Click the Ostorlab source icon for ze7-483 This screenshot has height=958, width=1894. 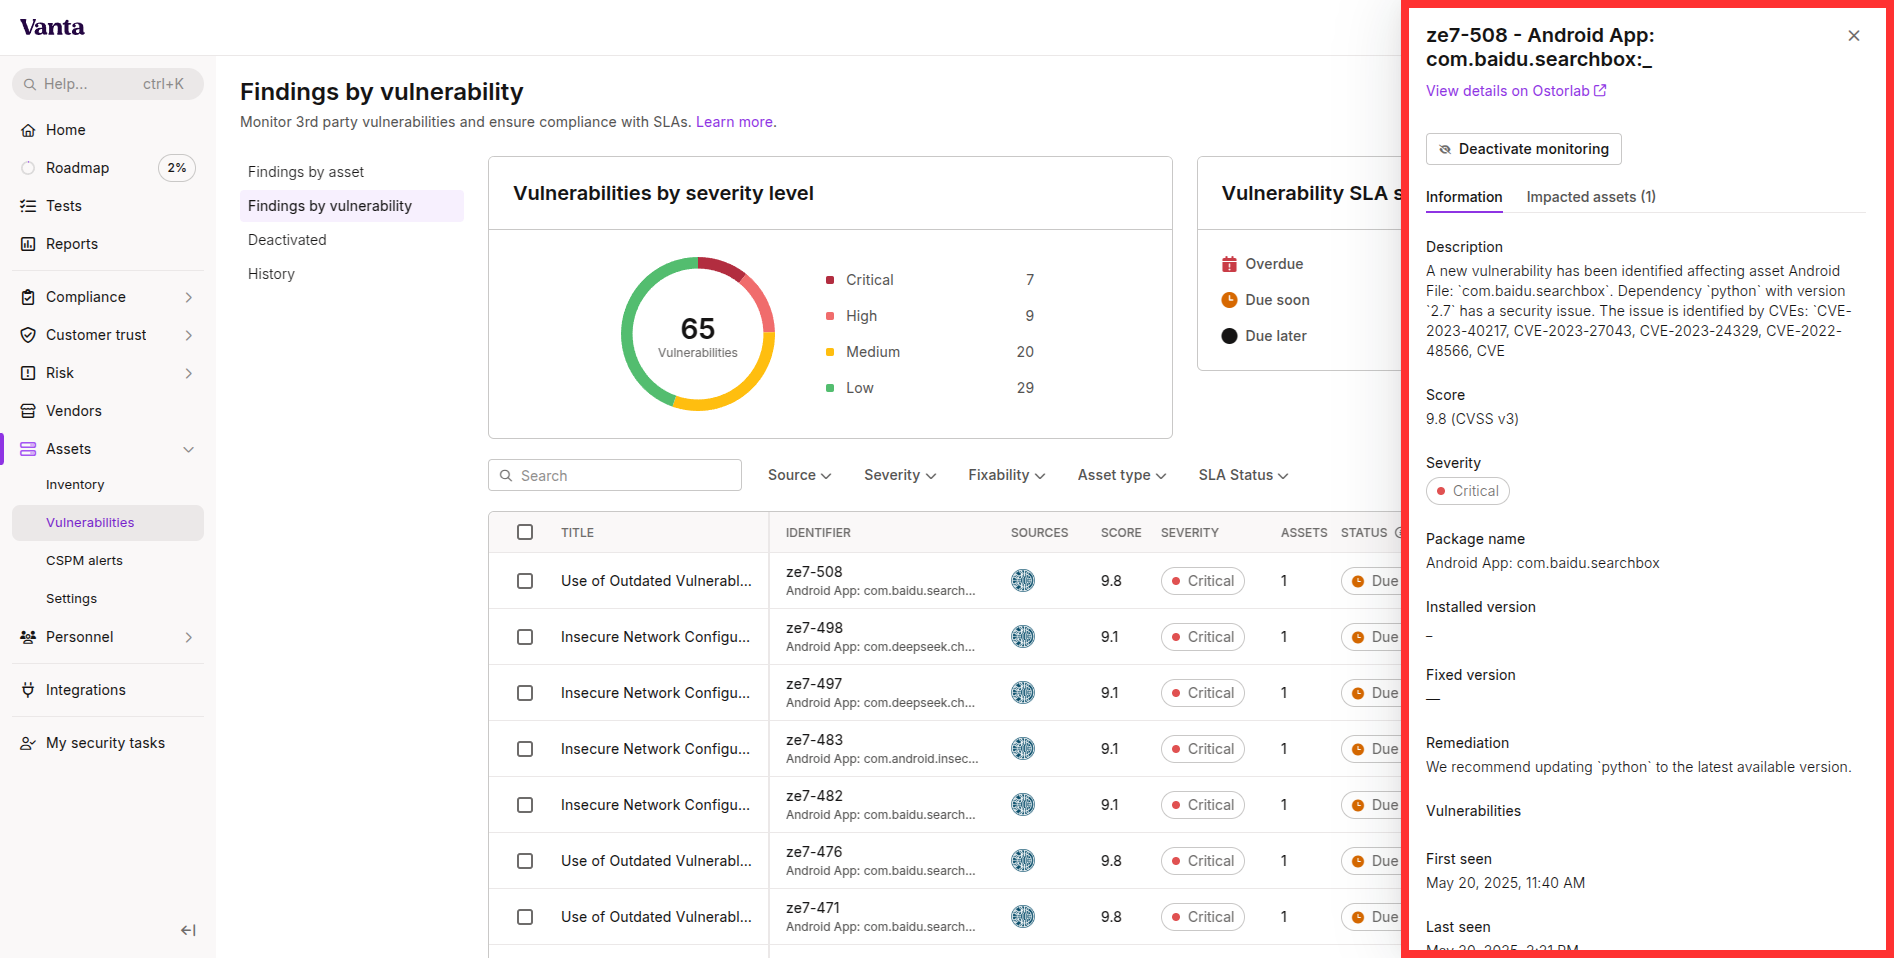pos(1023,748)
